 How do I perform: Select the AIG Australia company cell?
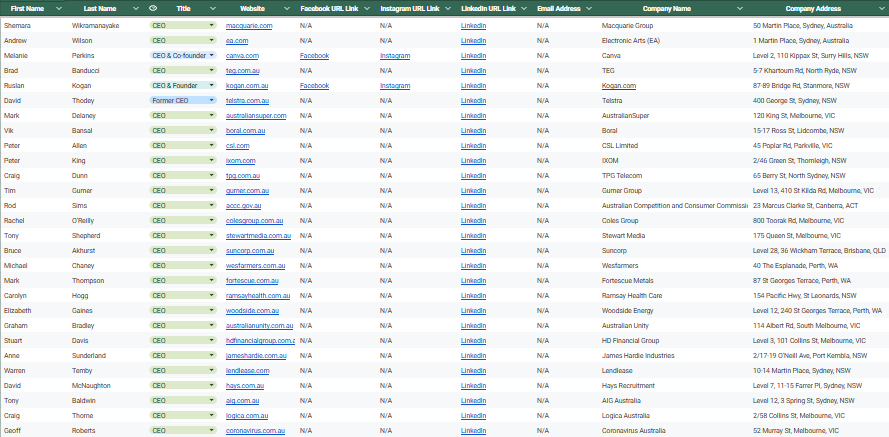point(621,401)
